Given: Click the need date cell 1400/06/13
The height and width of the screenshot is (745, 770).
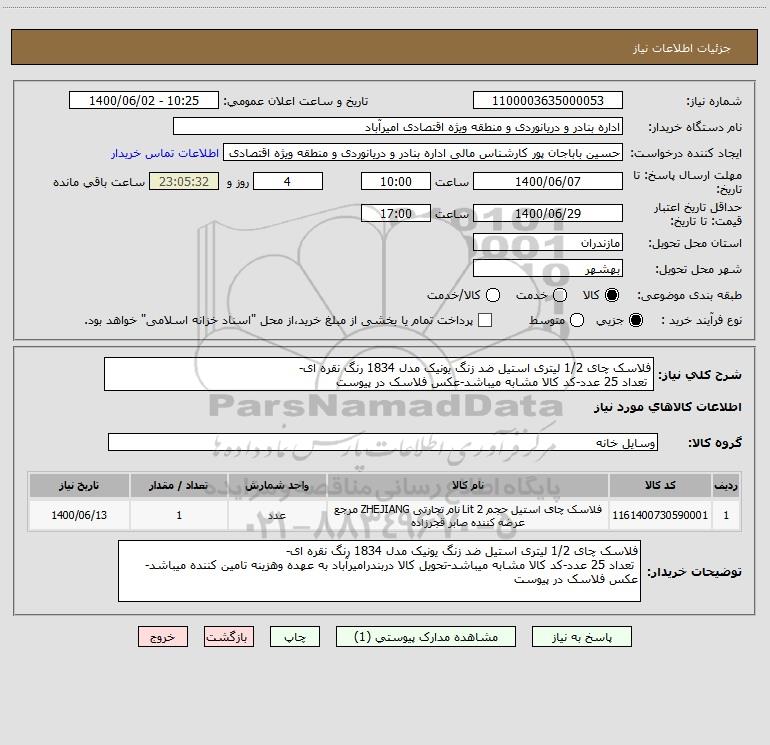Looking at the screenshot, I should [79, 515].
